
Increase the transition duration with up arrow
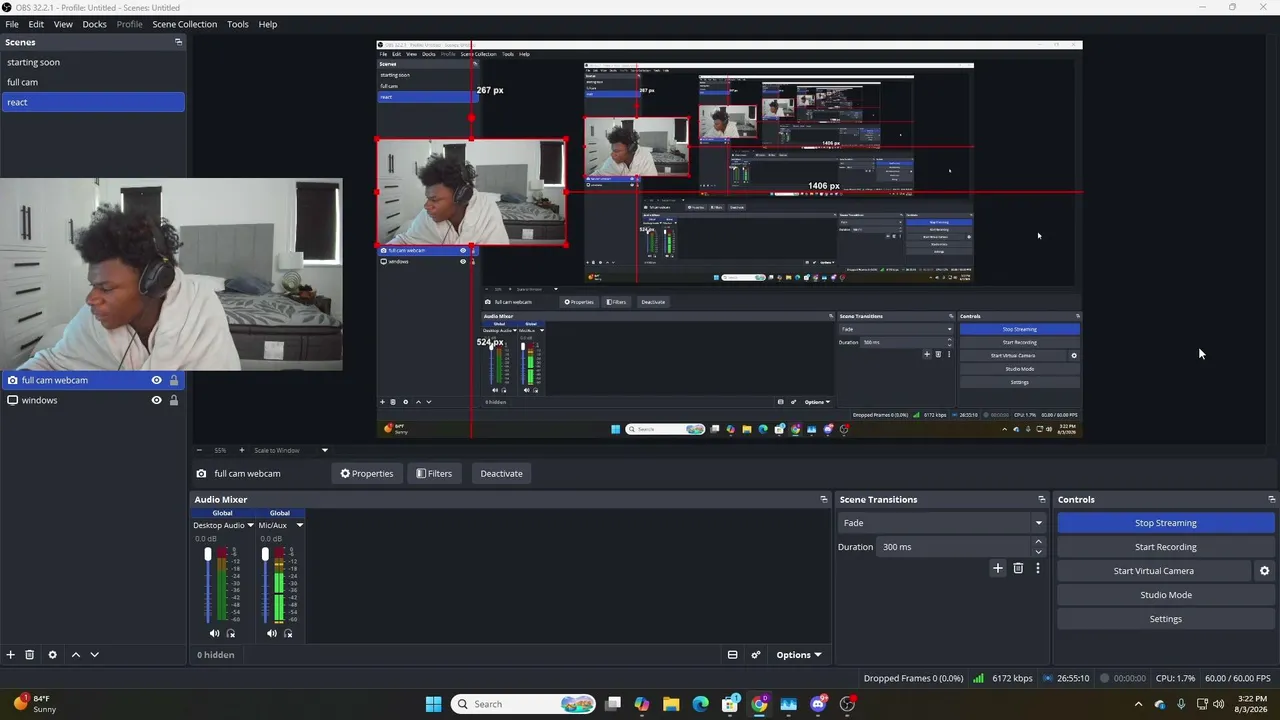pos(1038,542)
